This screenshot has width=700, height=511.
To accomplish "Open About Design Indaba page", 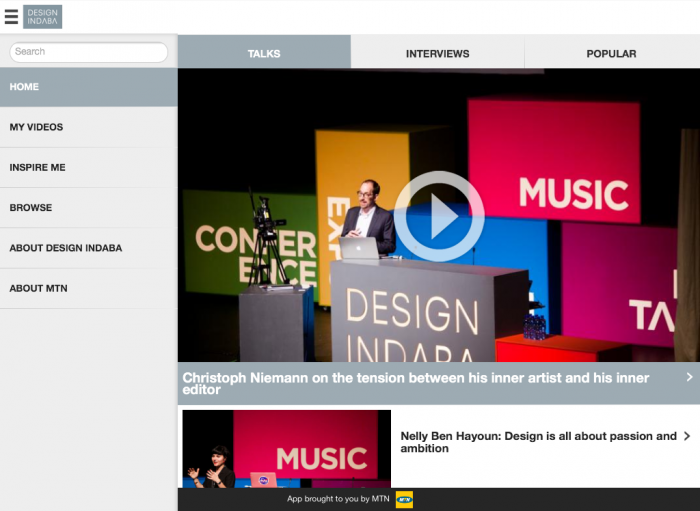I will (89, 248).
